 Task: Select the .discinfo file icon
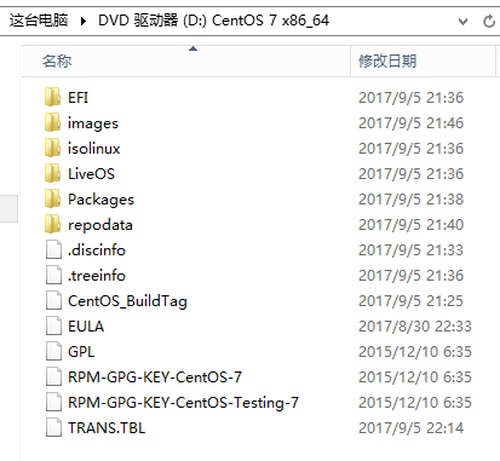[54, 250]
